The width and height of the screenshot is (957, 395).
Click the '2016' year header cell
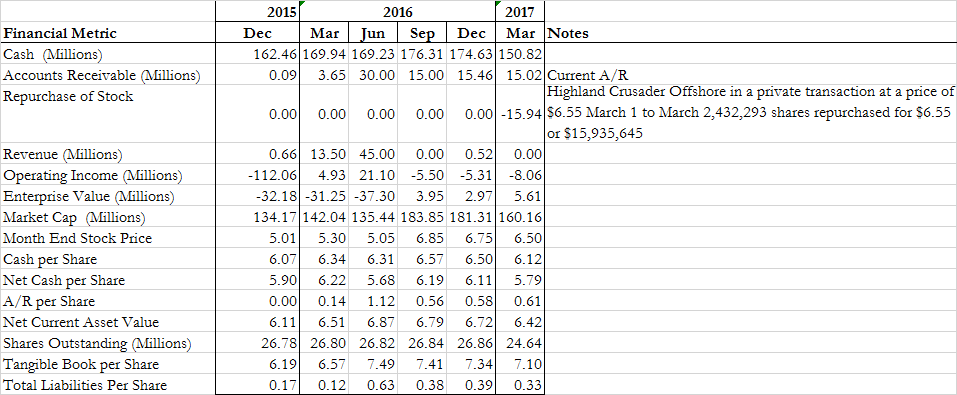click(x=397, y=12)
